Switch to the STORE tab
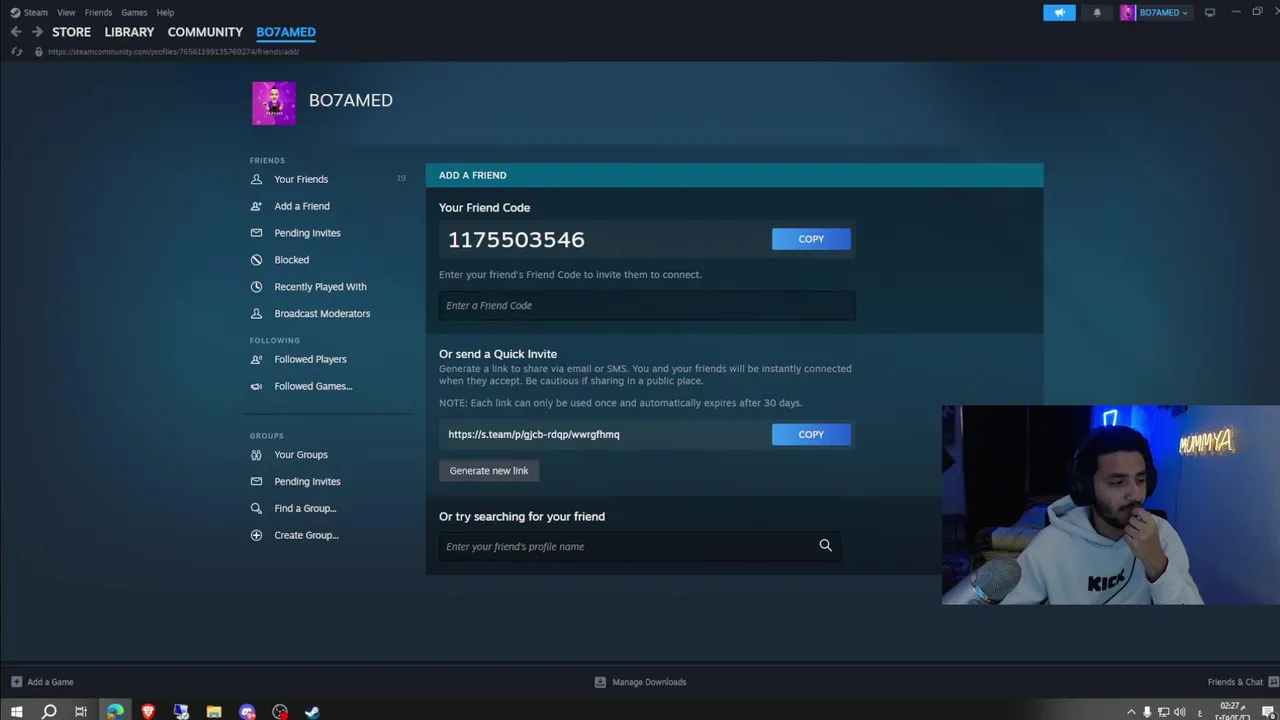The width and height of the screenshot is (1280, 720). (x=71, y=32)
